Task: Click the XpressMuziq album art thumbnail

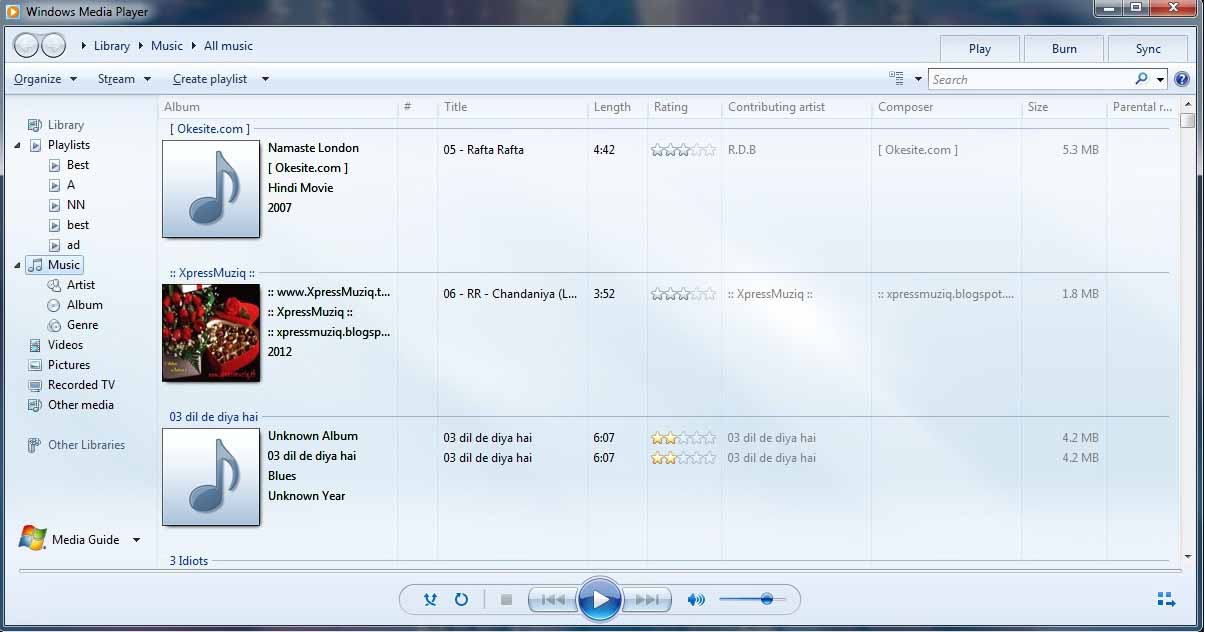Action: [211, 333]
